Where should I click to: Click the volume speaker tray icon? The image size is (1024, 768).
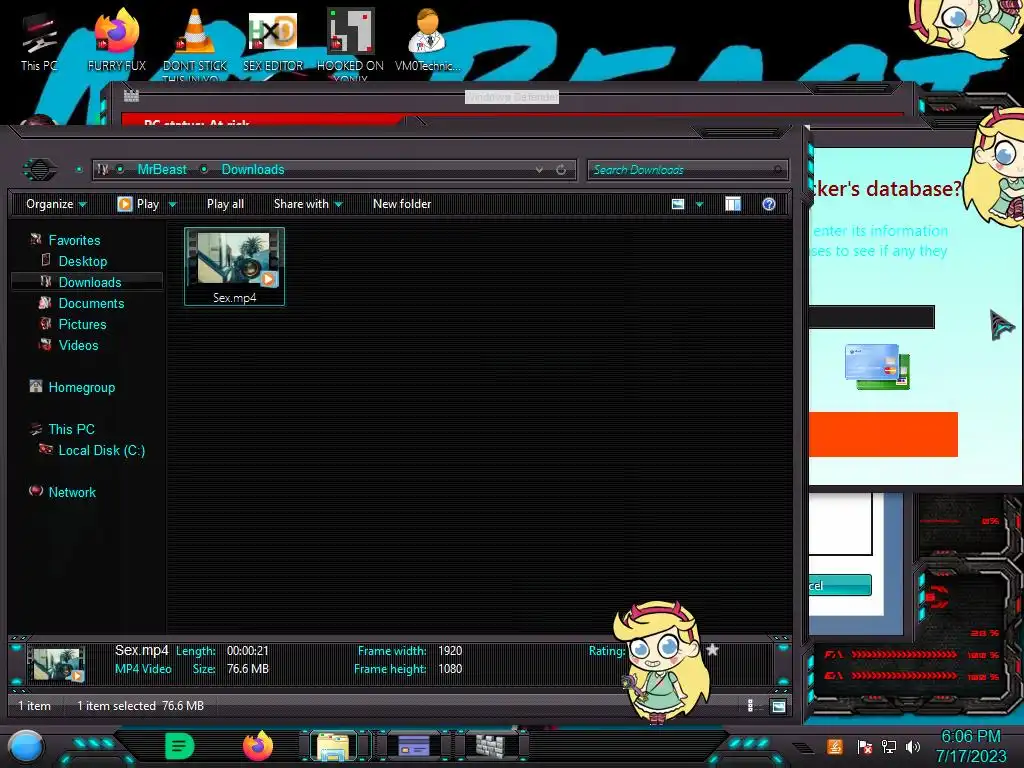click(x=913, y=747)
